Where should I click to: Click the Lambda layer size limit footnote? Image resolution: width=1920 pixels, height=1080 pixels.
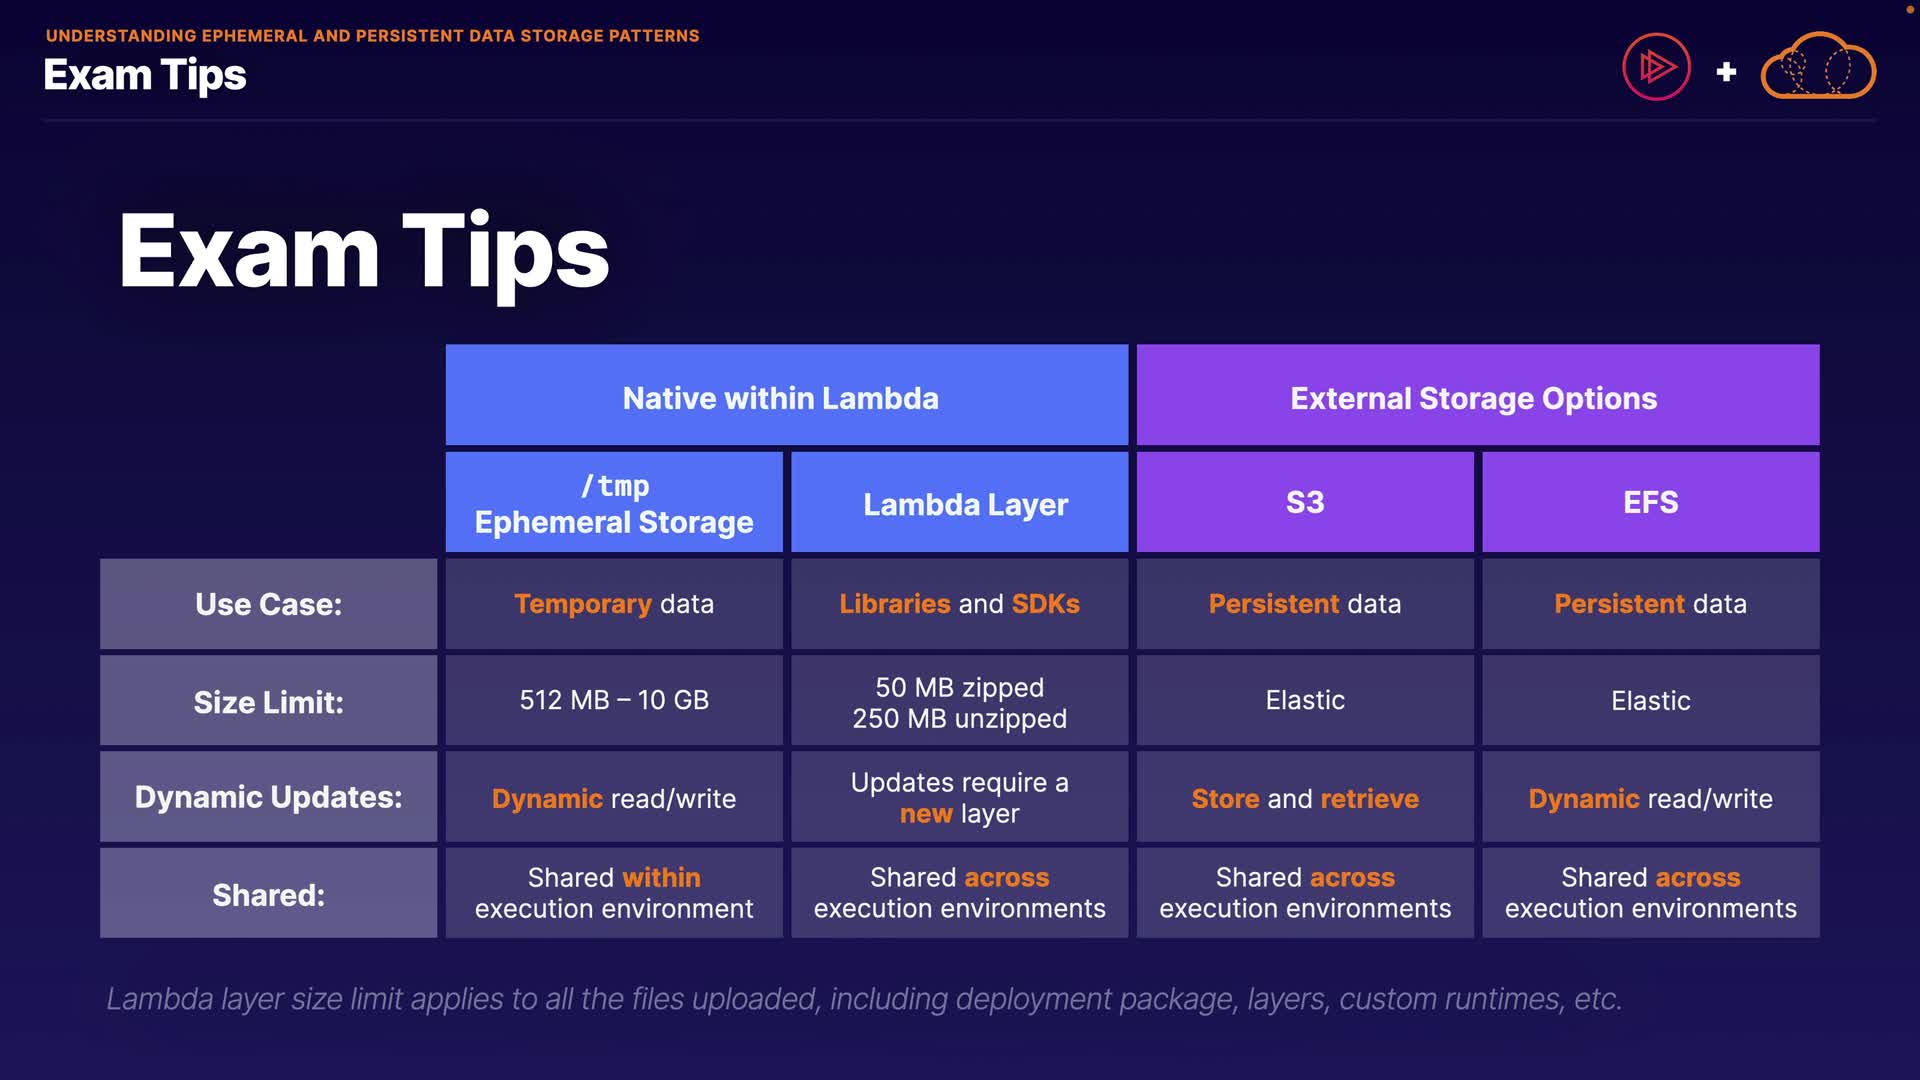tap(863, 998)
